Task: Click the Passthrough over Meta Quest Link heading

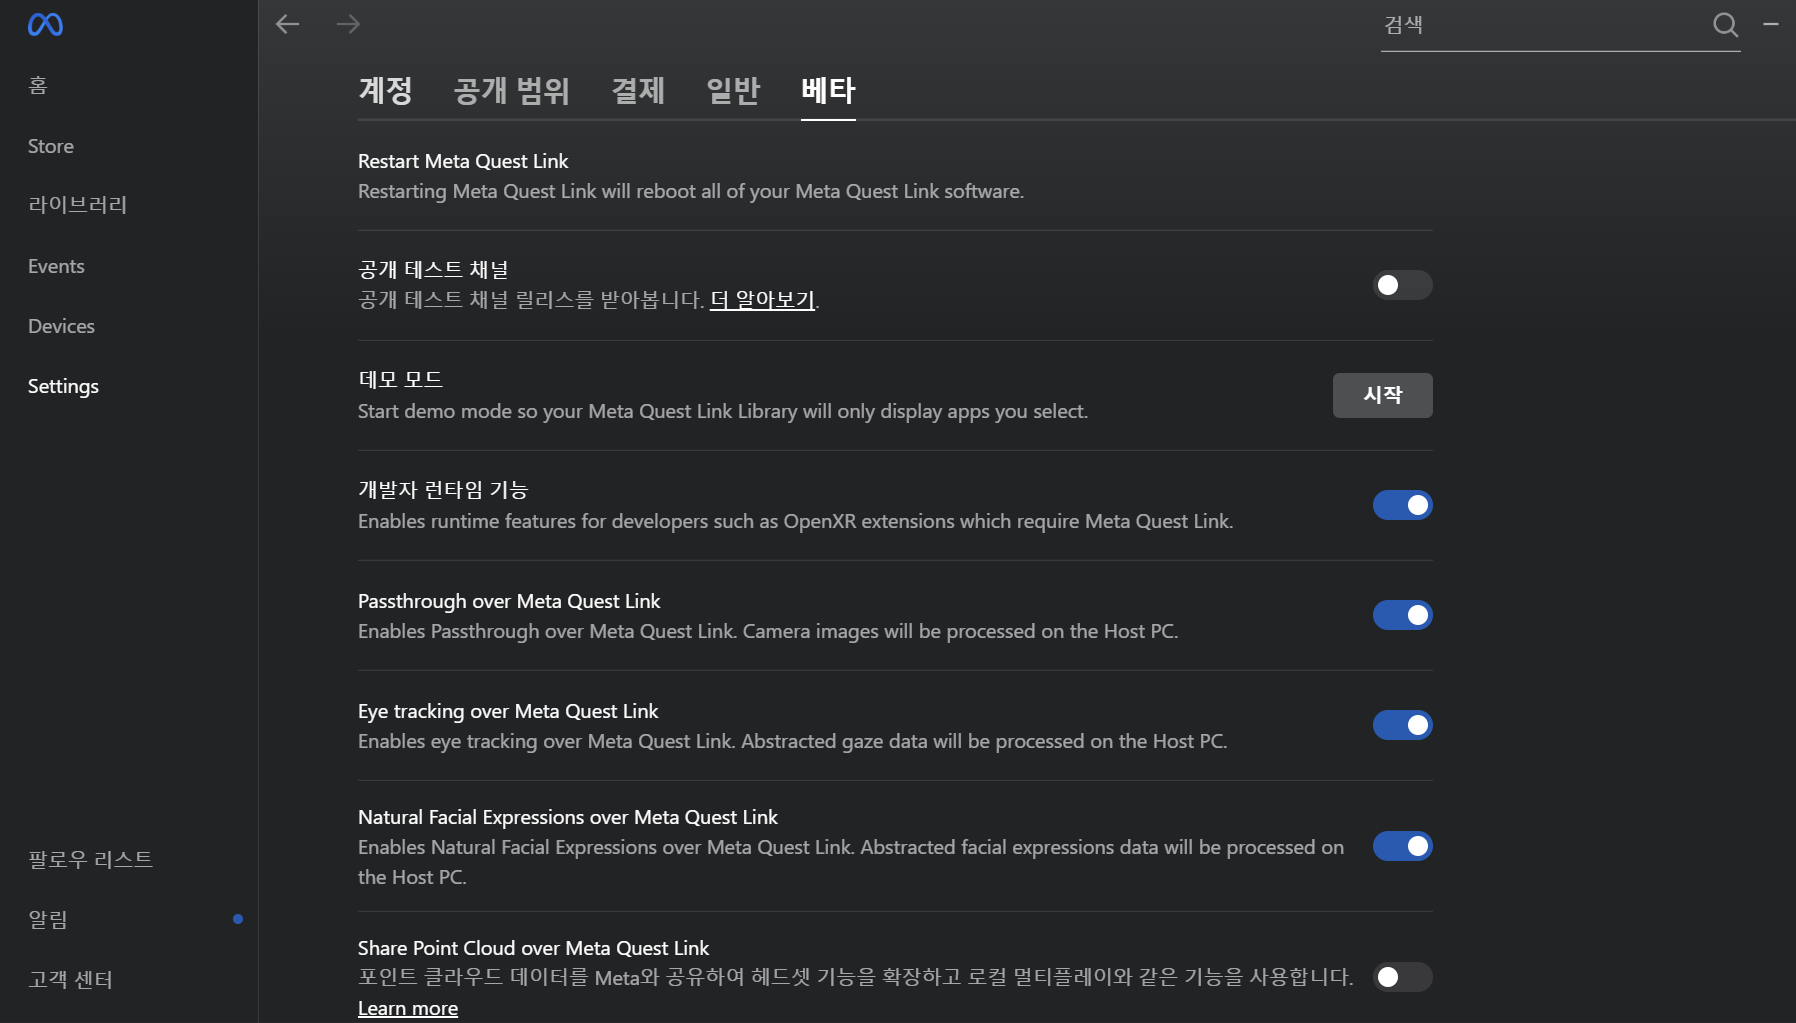Action: tap(509, 601)
